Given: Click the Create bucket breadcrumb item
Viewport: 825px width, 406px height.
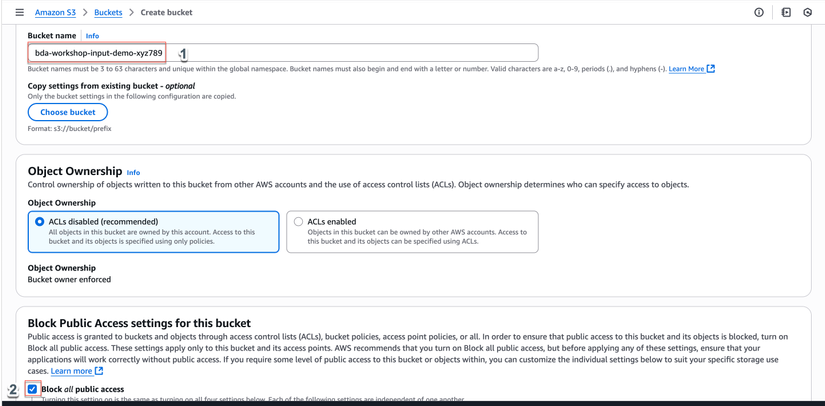Looking at the screenshot, I should click(166, 12).
